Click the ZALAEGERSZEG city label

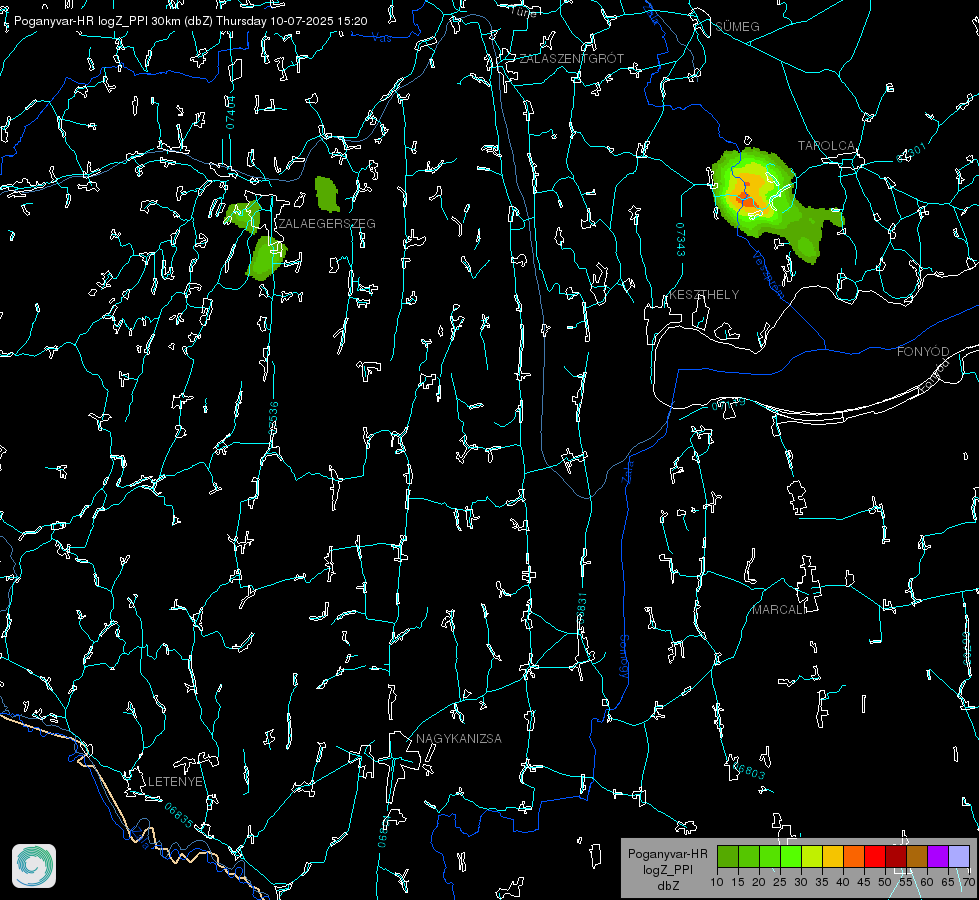(x=327, y=224)
